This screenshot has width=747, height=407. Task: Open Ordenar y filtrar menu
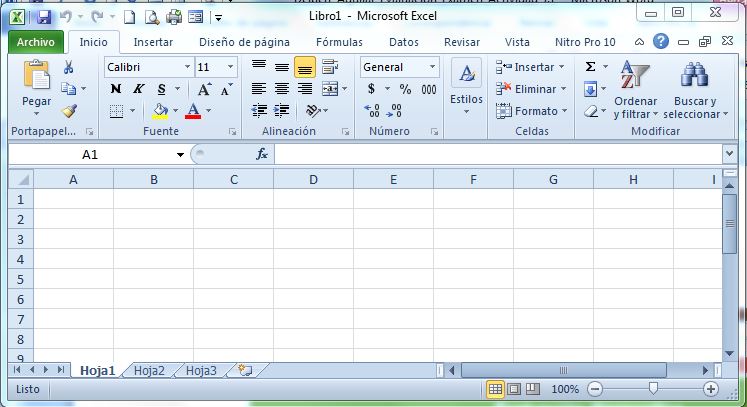point(636,89)
